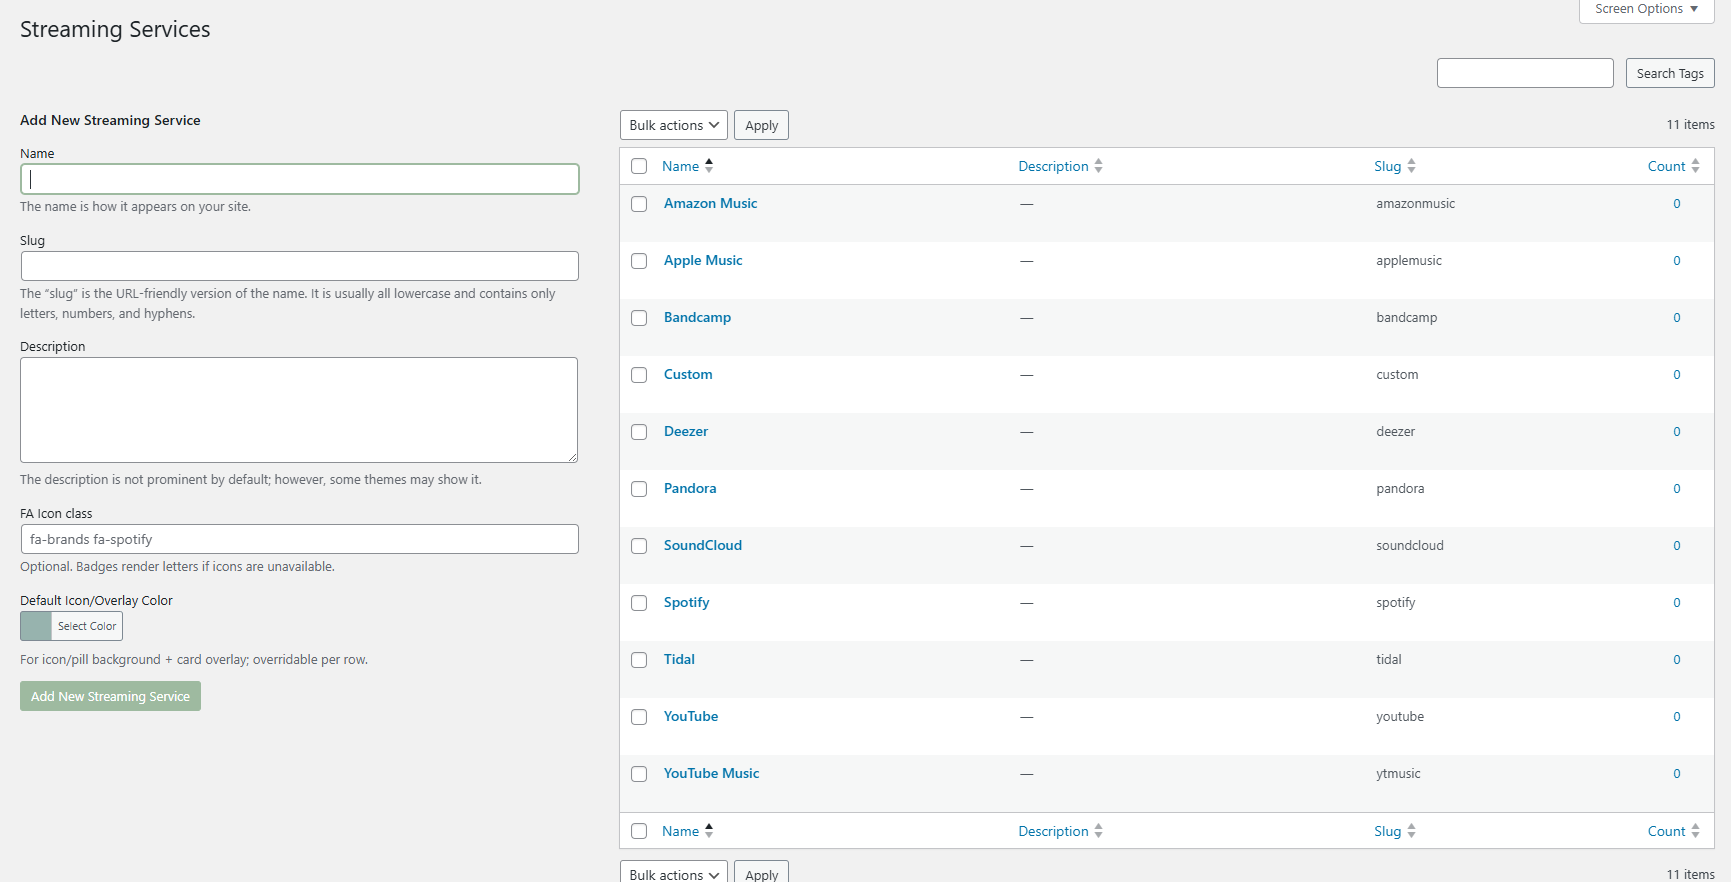Select the Spotify row checkbox
The width and height of the screenshot is (1731, 882).
pos(639,603)
